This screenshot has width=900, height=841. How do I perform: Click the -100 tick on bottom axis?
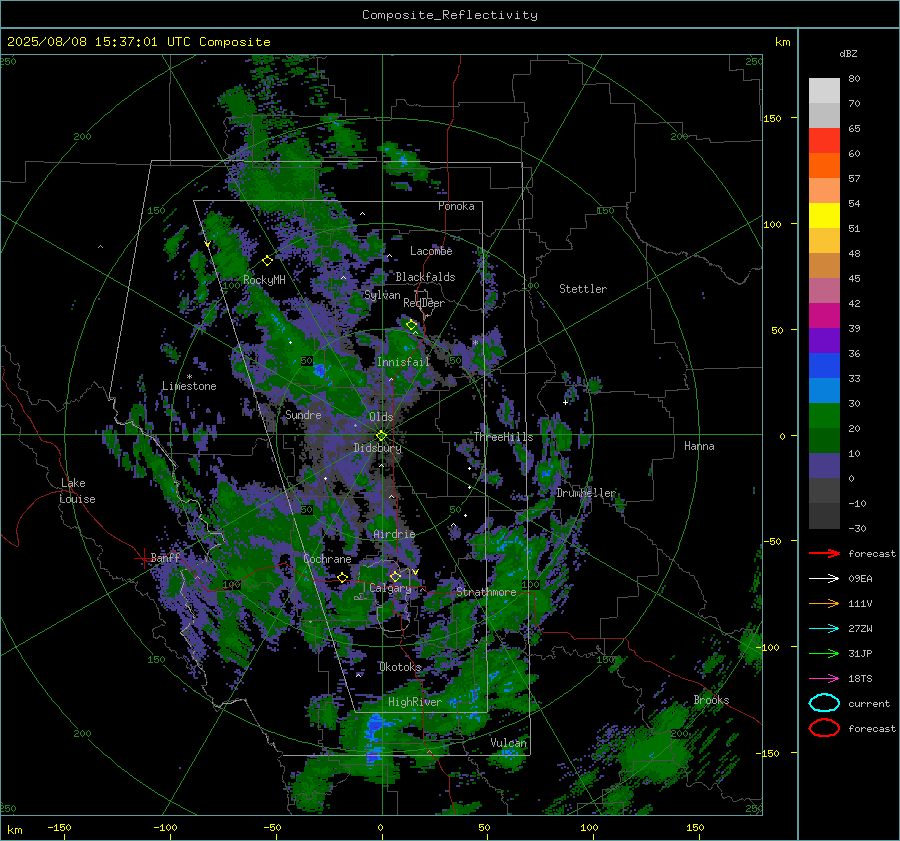coord(165,827)
